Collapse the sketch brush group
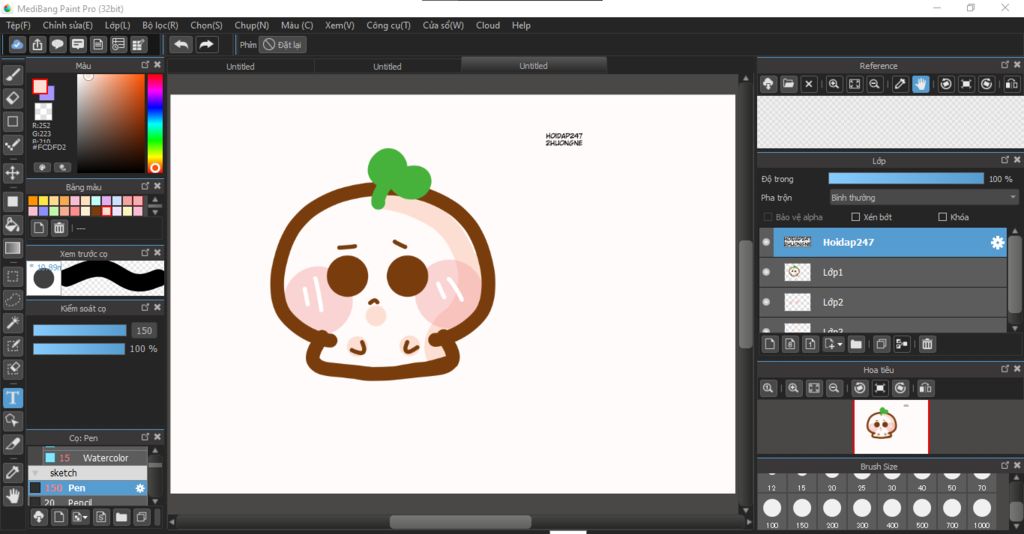This screenshot has width=1024, height=534. point(37,473)
